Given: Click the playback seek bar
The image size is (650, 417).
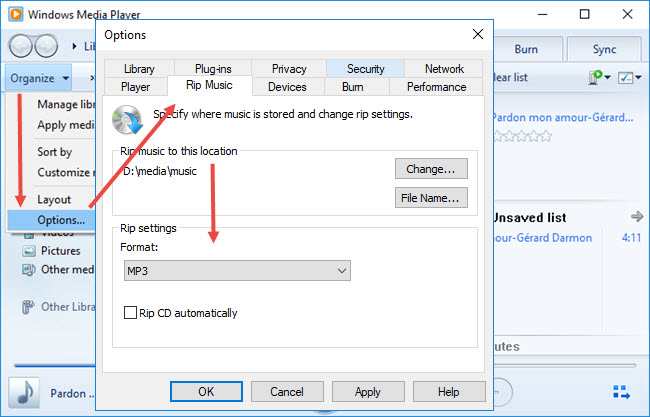Looking at the screenshot, I should point(325,366).
